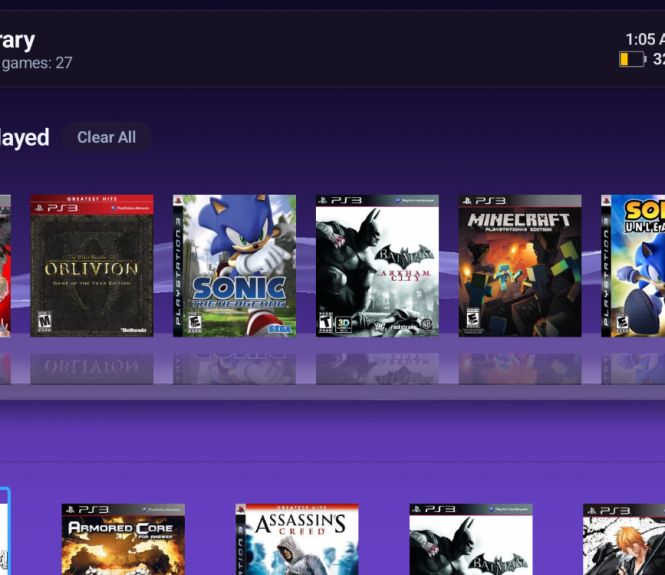
Task: Click the games count text "games: 27"
Action: tap(37, 63)
